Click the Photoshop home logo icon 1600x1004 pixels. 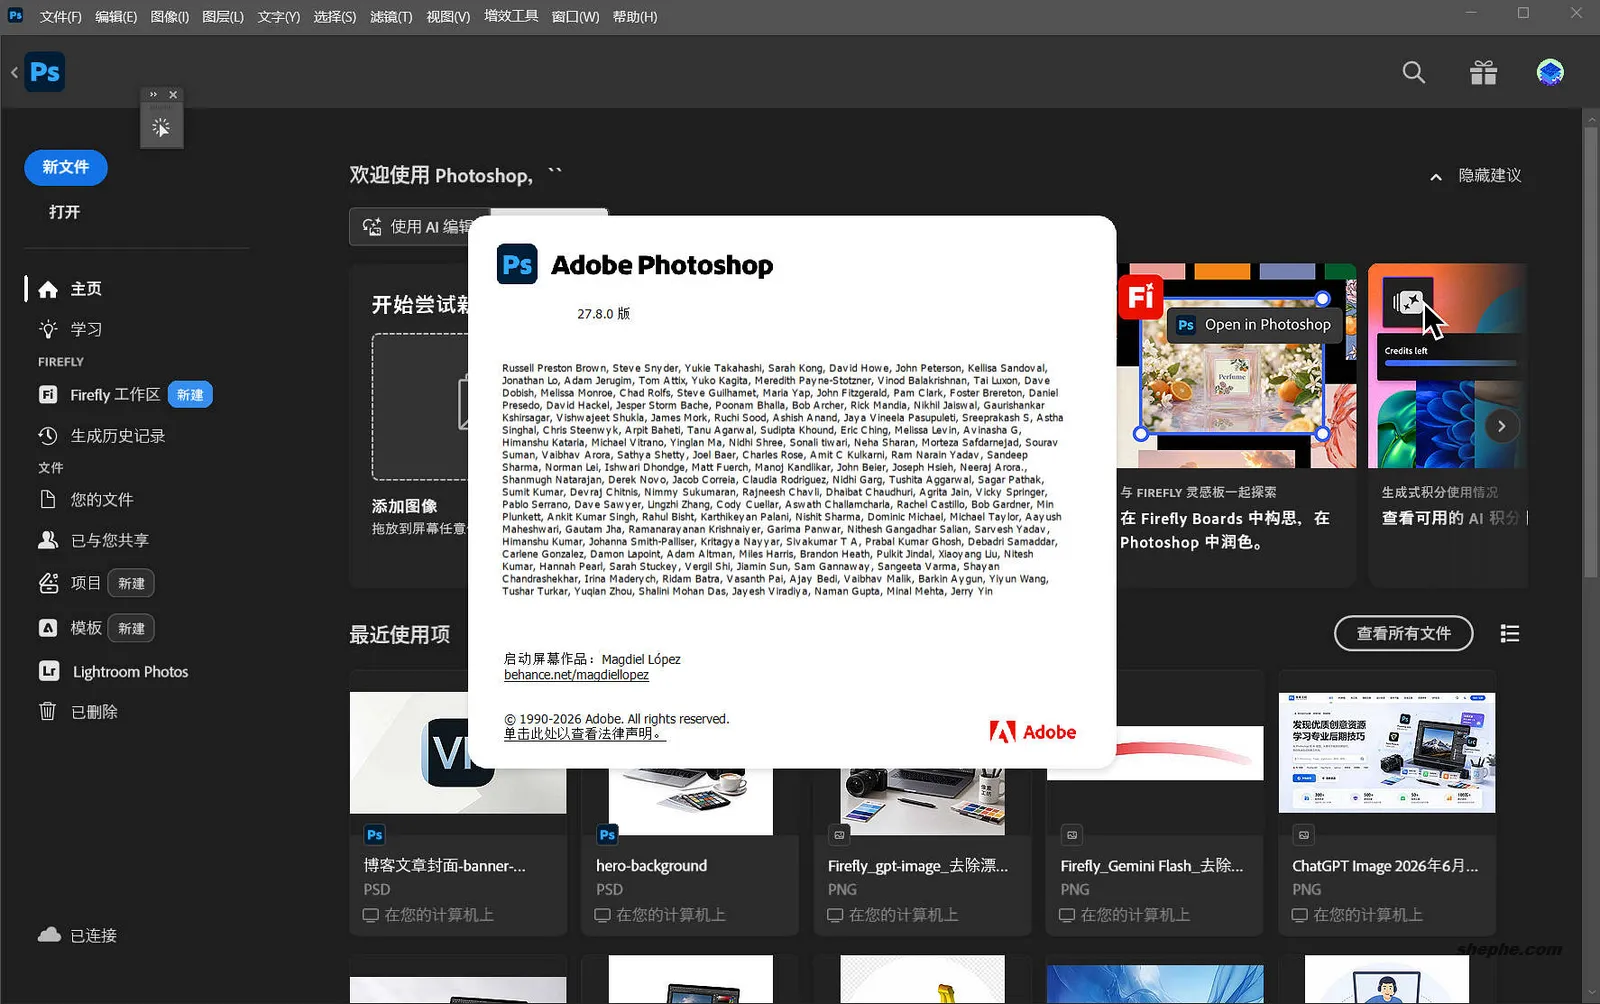coord(45,72)
